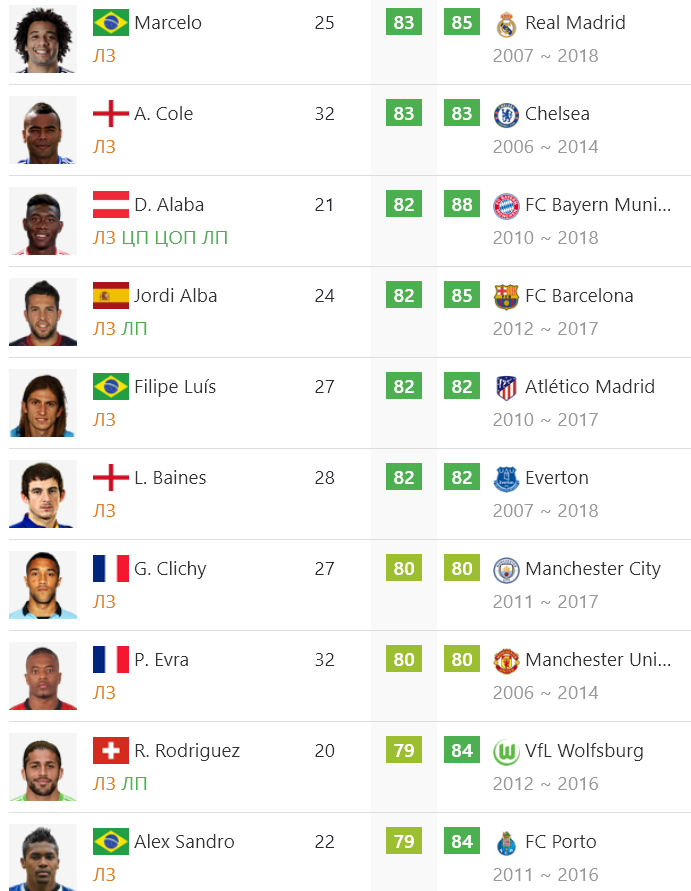Click G. Clichy's overall rating 80 badge
The image size is (691, 891).
(404, 568)
